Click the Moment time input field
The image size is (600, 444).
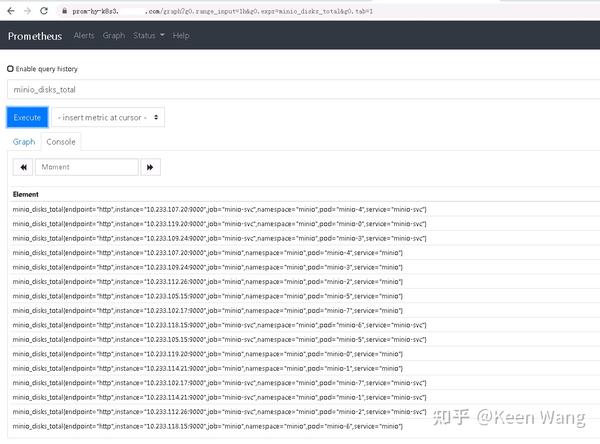[87, 167]
